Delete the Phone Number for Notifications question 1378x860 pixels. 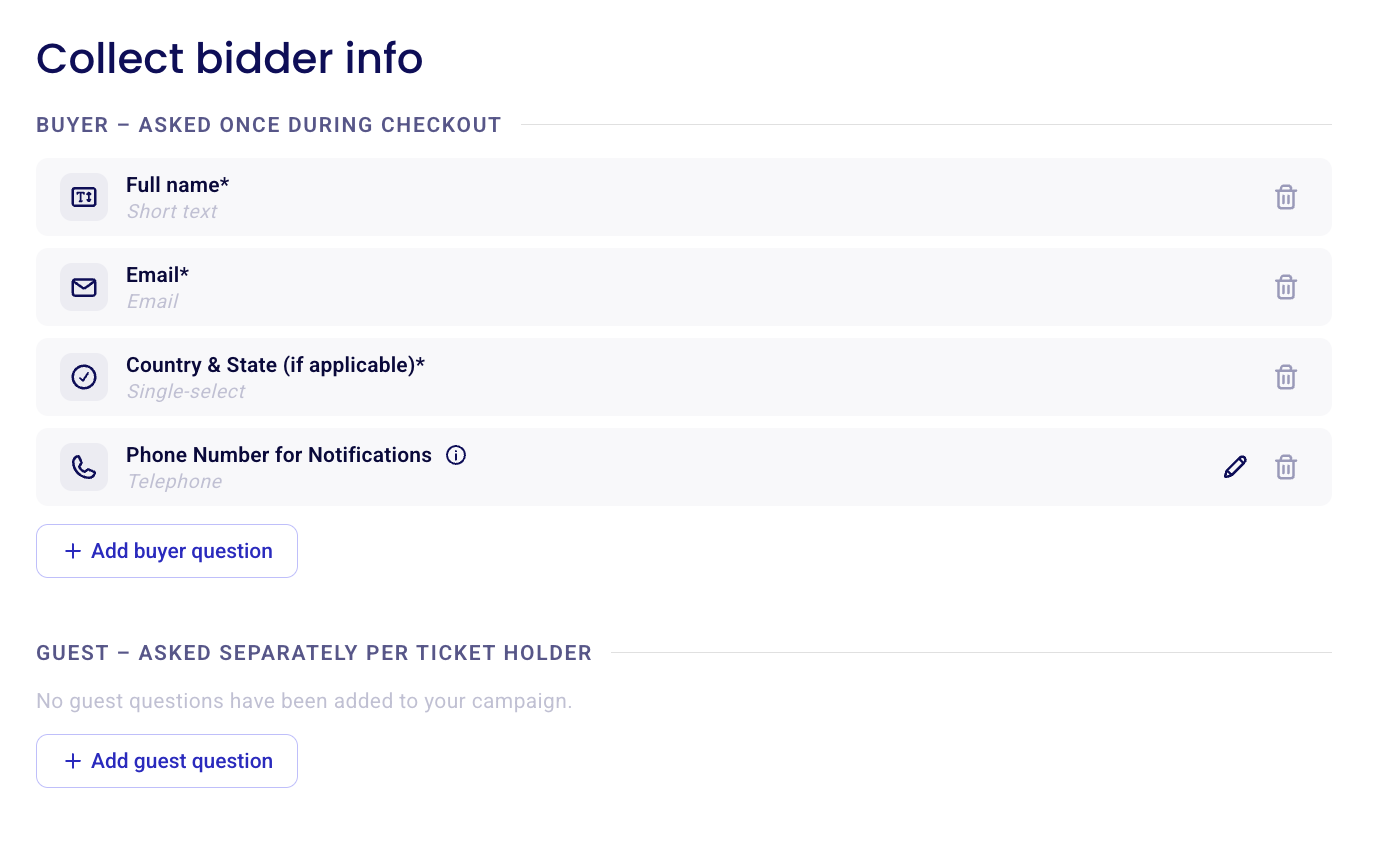pyautogui.click(x=1286, y=467)
